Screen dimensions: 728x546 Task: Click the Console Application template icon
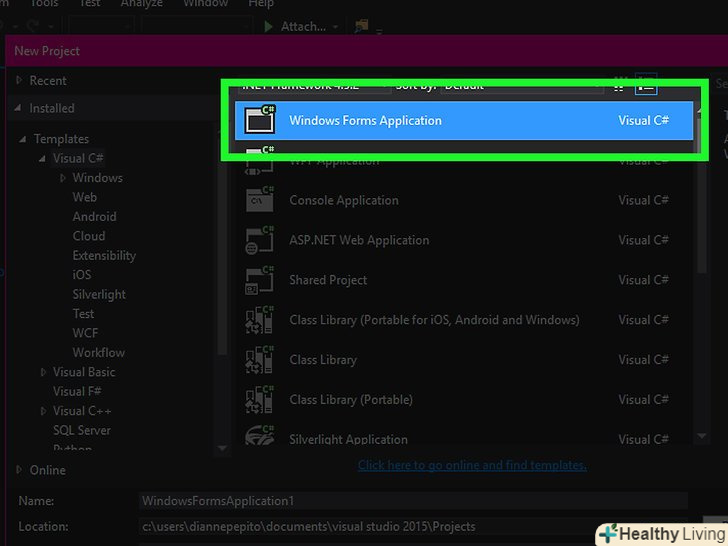click(260, 200)
